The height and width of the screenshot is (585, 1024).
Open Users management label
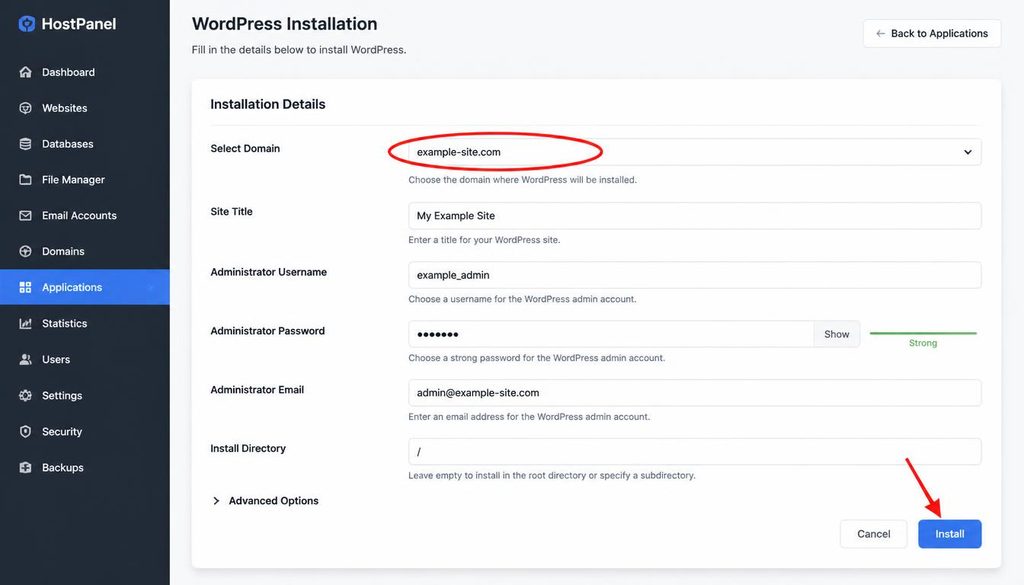click(x=56, y=359)
